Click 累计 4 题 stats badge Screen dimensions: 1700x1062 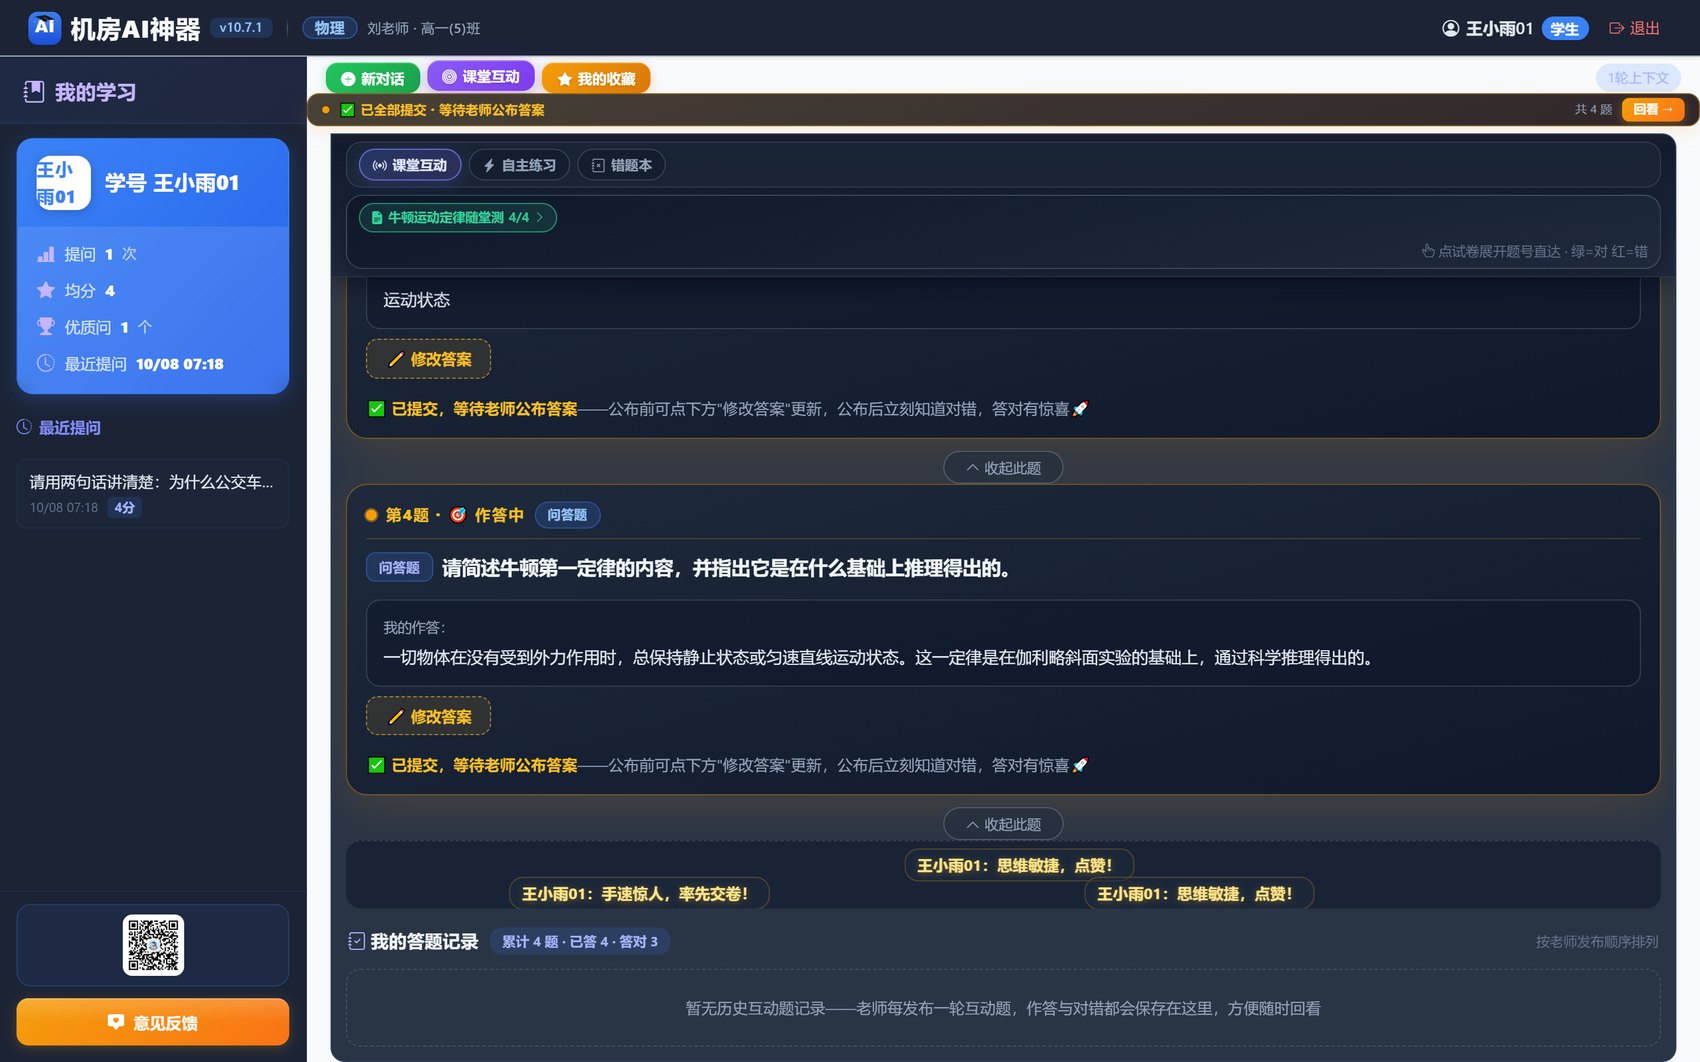[x=580, y=941]
